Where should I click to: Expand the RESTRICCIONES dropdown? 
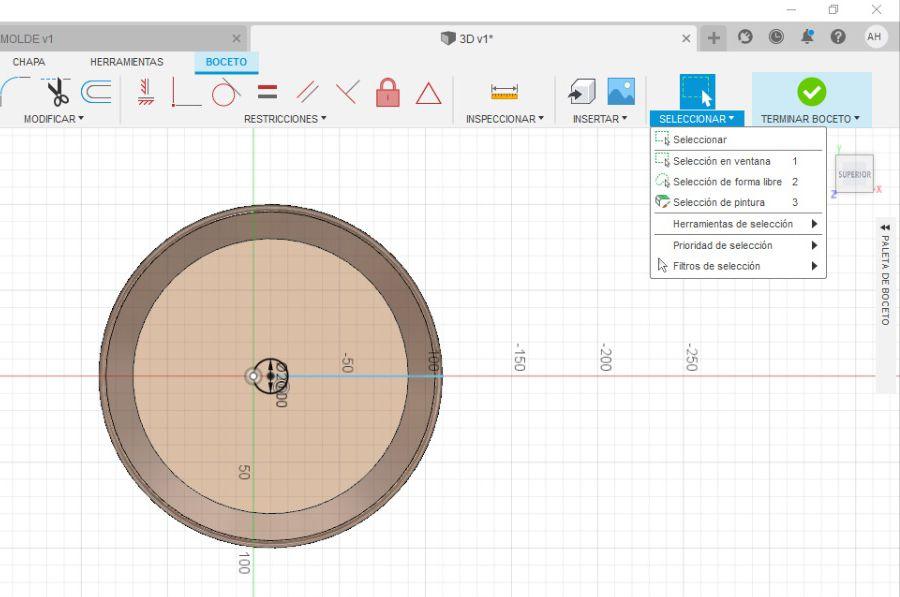pos(285,119)
